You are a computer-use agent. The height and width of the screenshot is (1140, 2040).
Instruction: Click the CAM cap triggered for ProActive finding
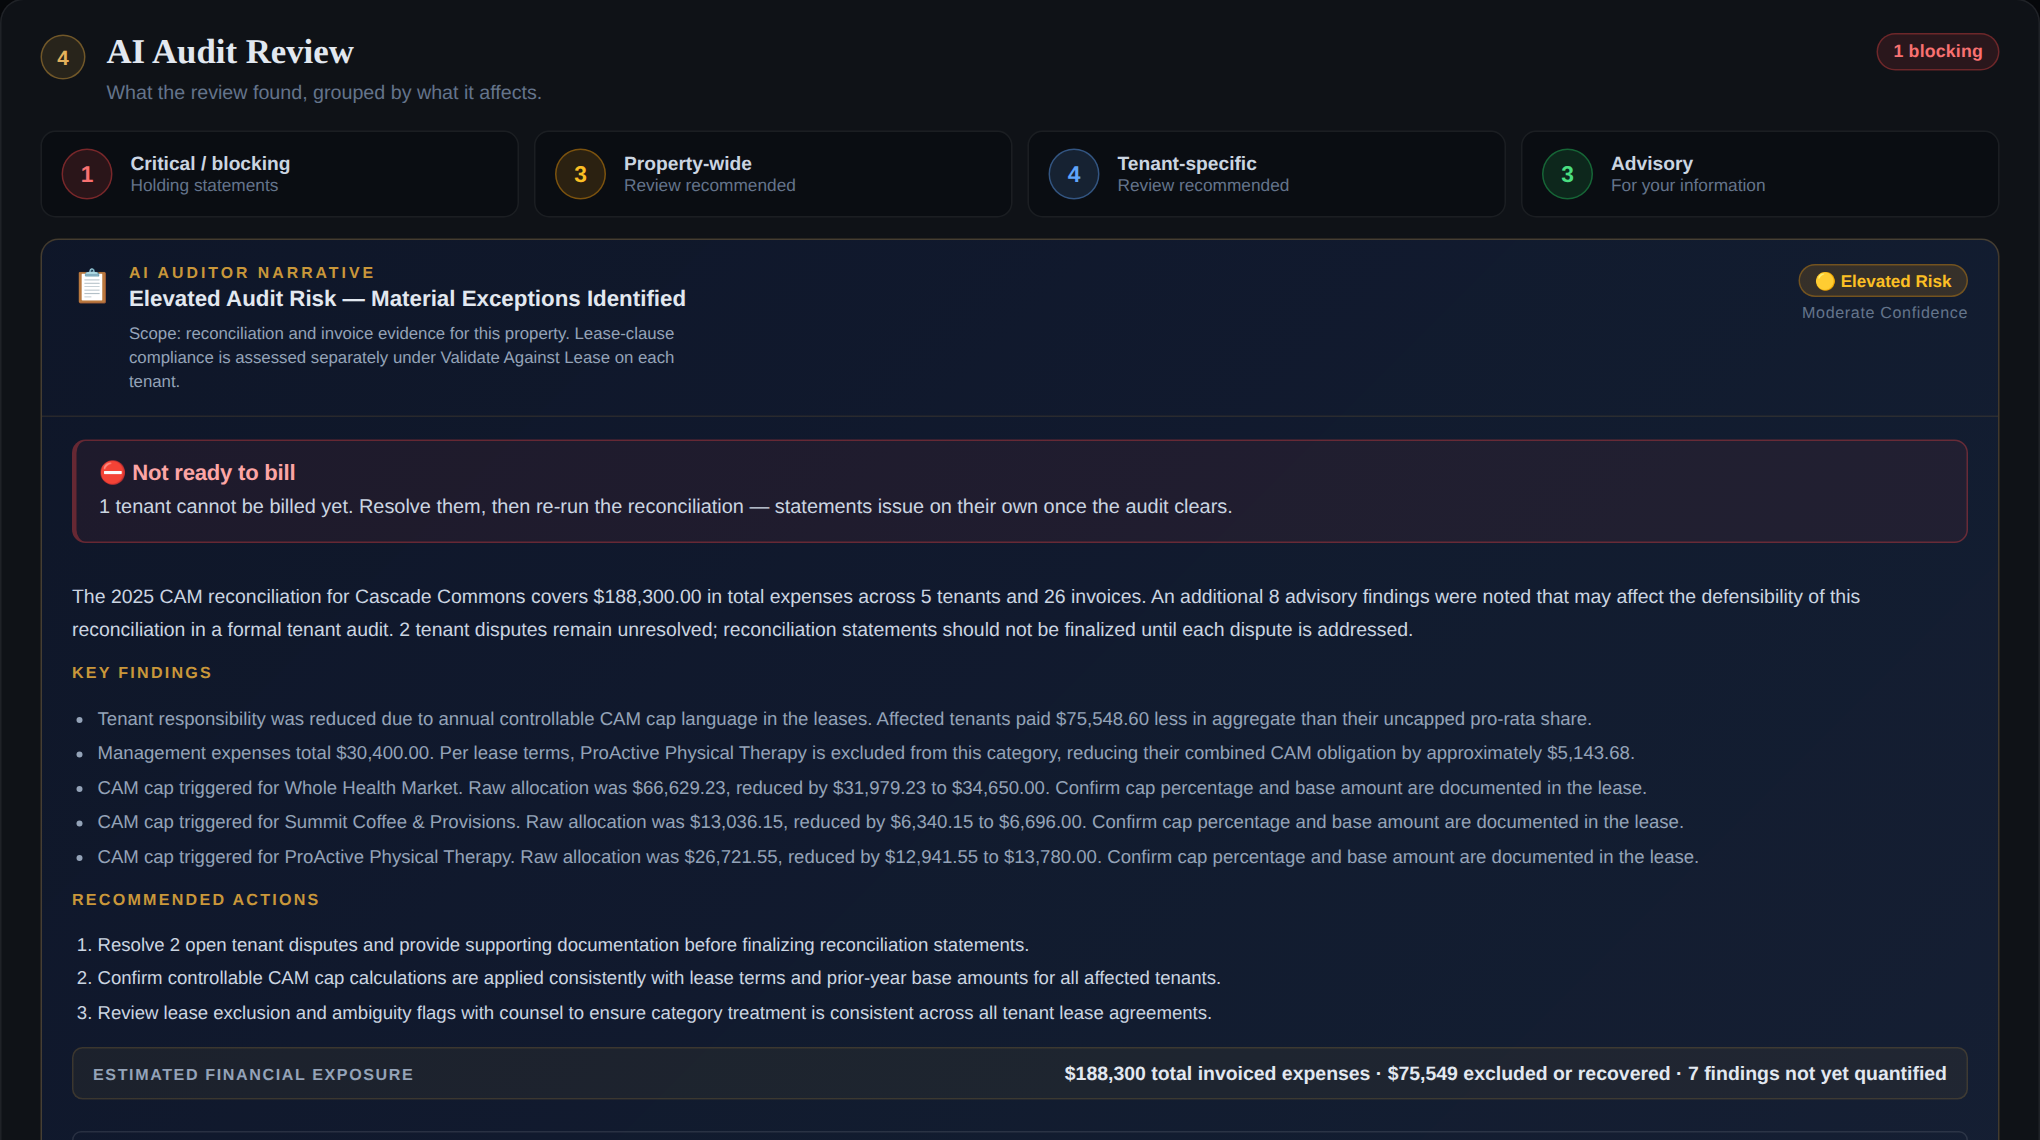[897, 857]
